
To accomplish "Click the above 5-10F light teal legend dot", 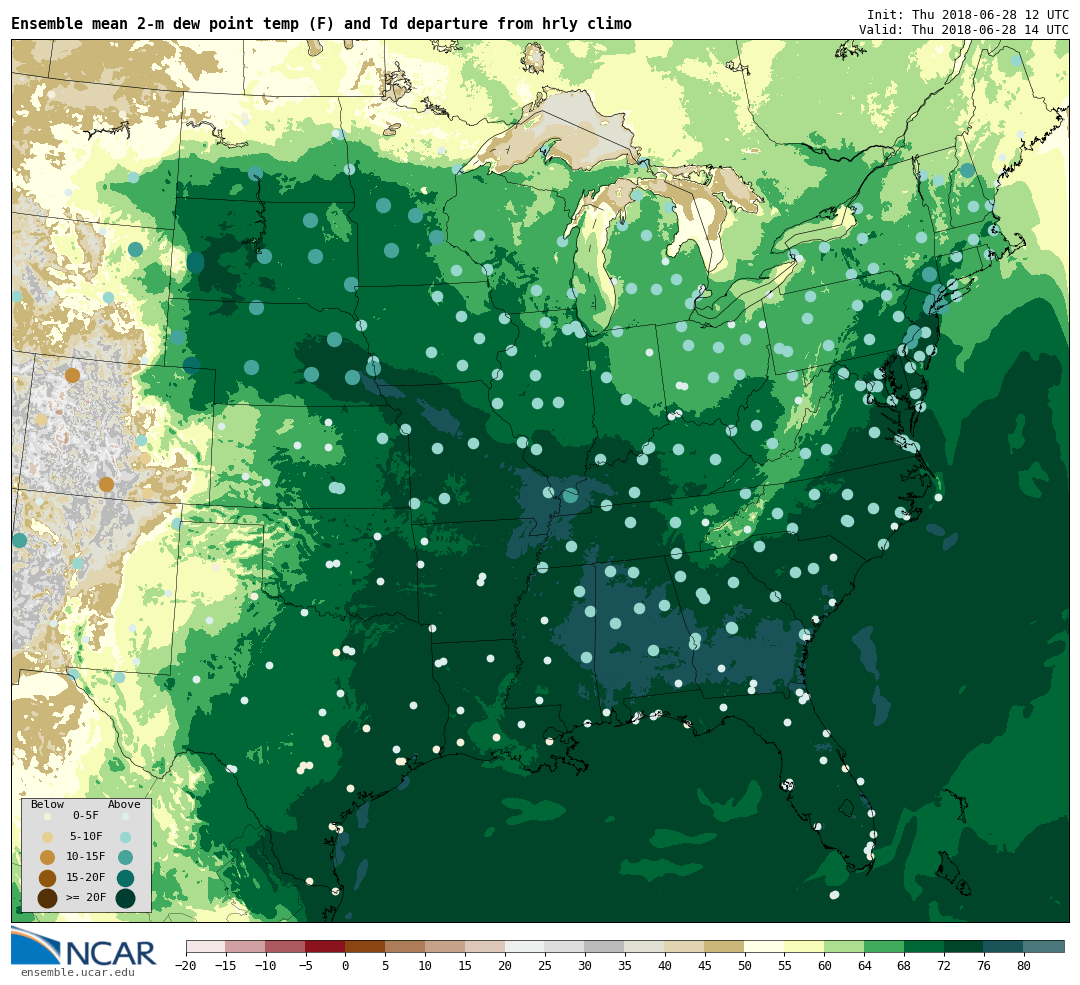I will (x=125, y=838).
